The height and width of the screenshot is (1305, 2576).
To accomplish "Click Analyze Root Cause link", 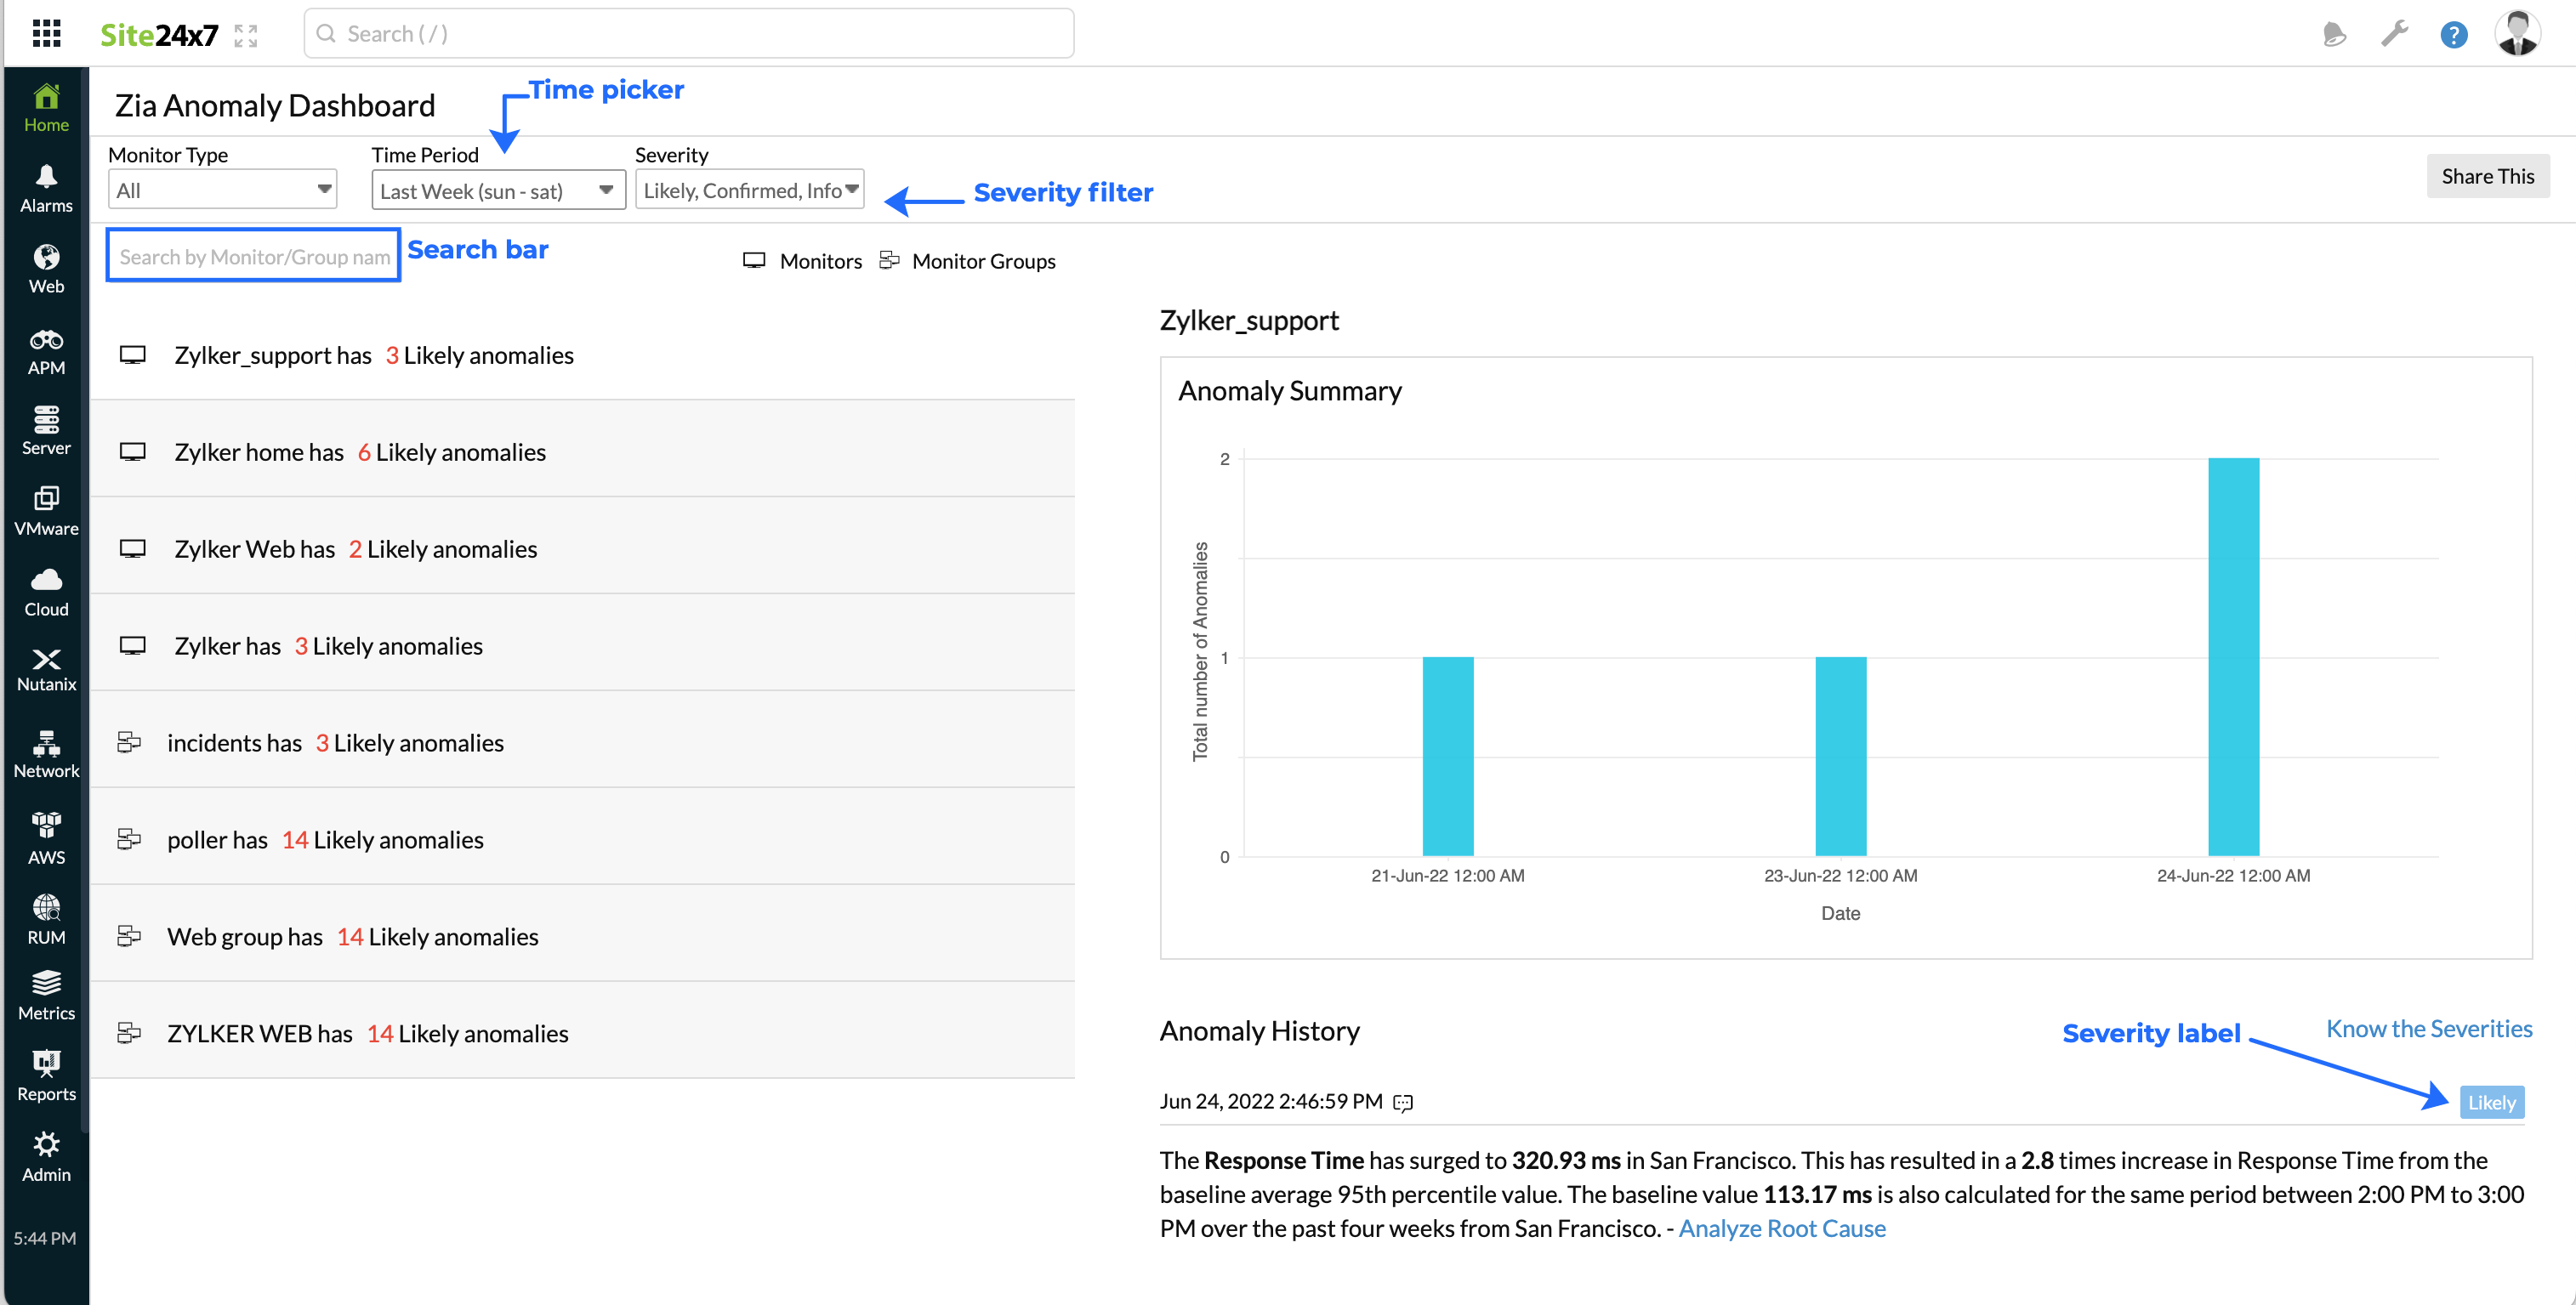I will pos(1784,1228).
